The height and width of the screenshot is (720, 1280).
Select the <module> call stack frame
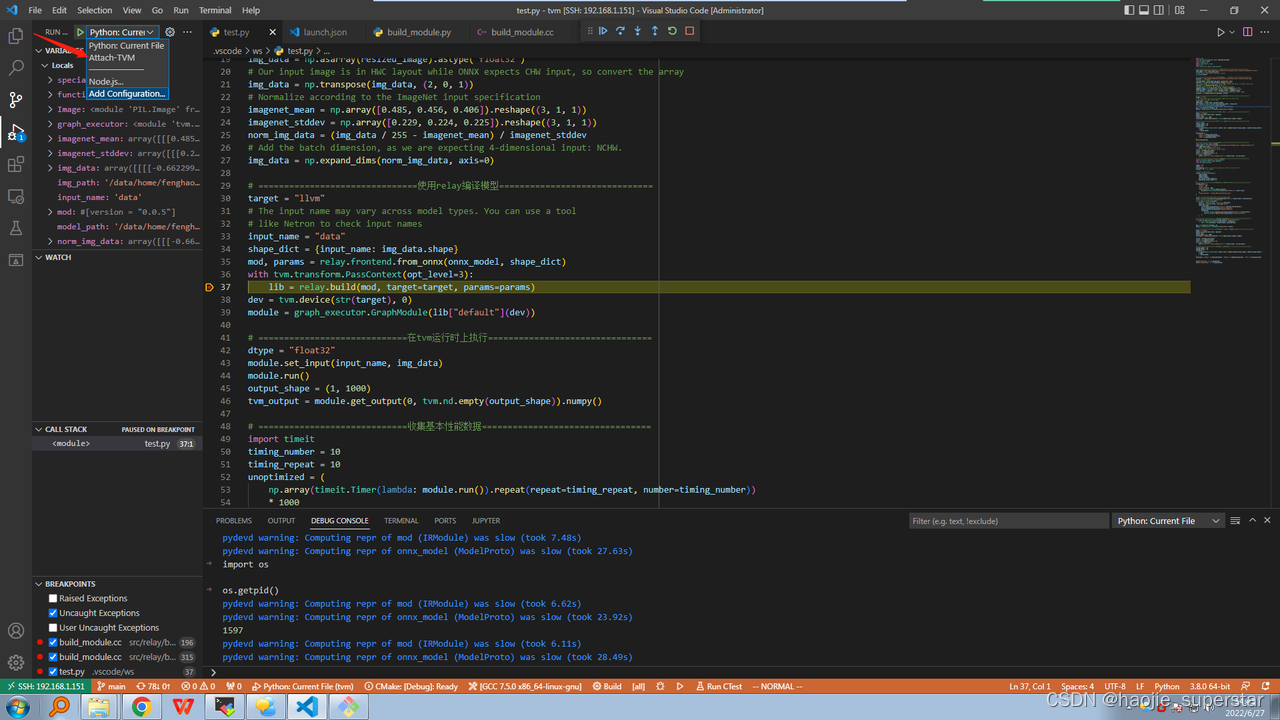[x=117, y=443]
